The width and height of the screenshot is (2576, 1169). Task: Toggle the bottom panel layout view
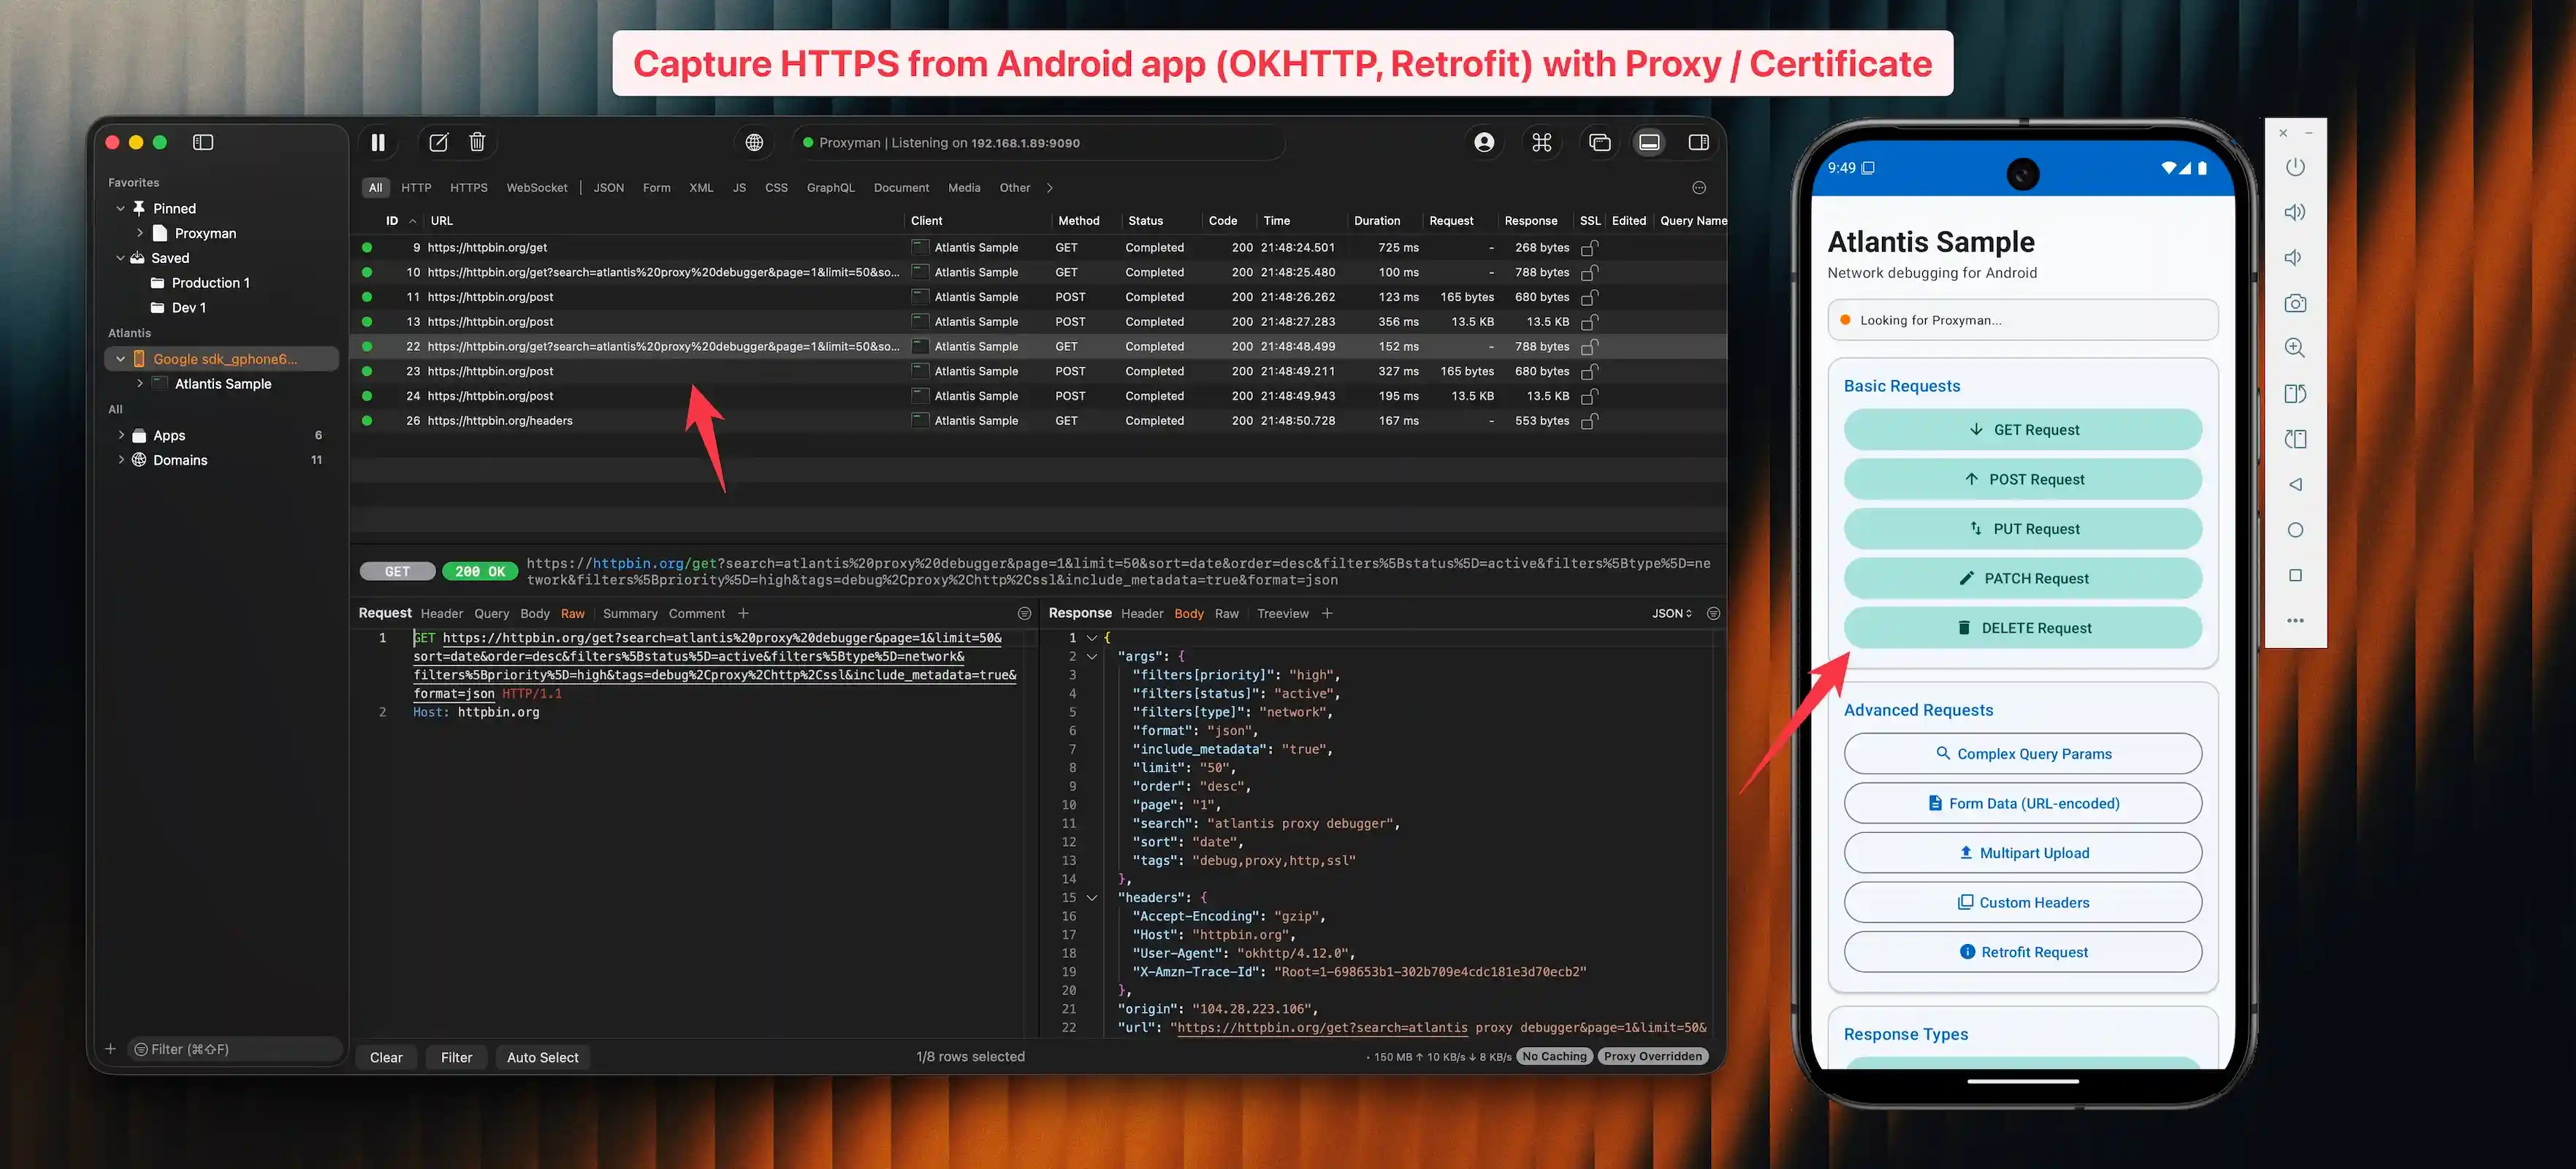[1649, 142]
